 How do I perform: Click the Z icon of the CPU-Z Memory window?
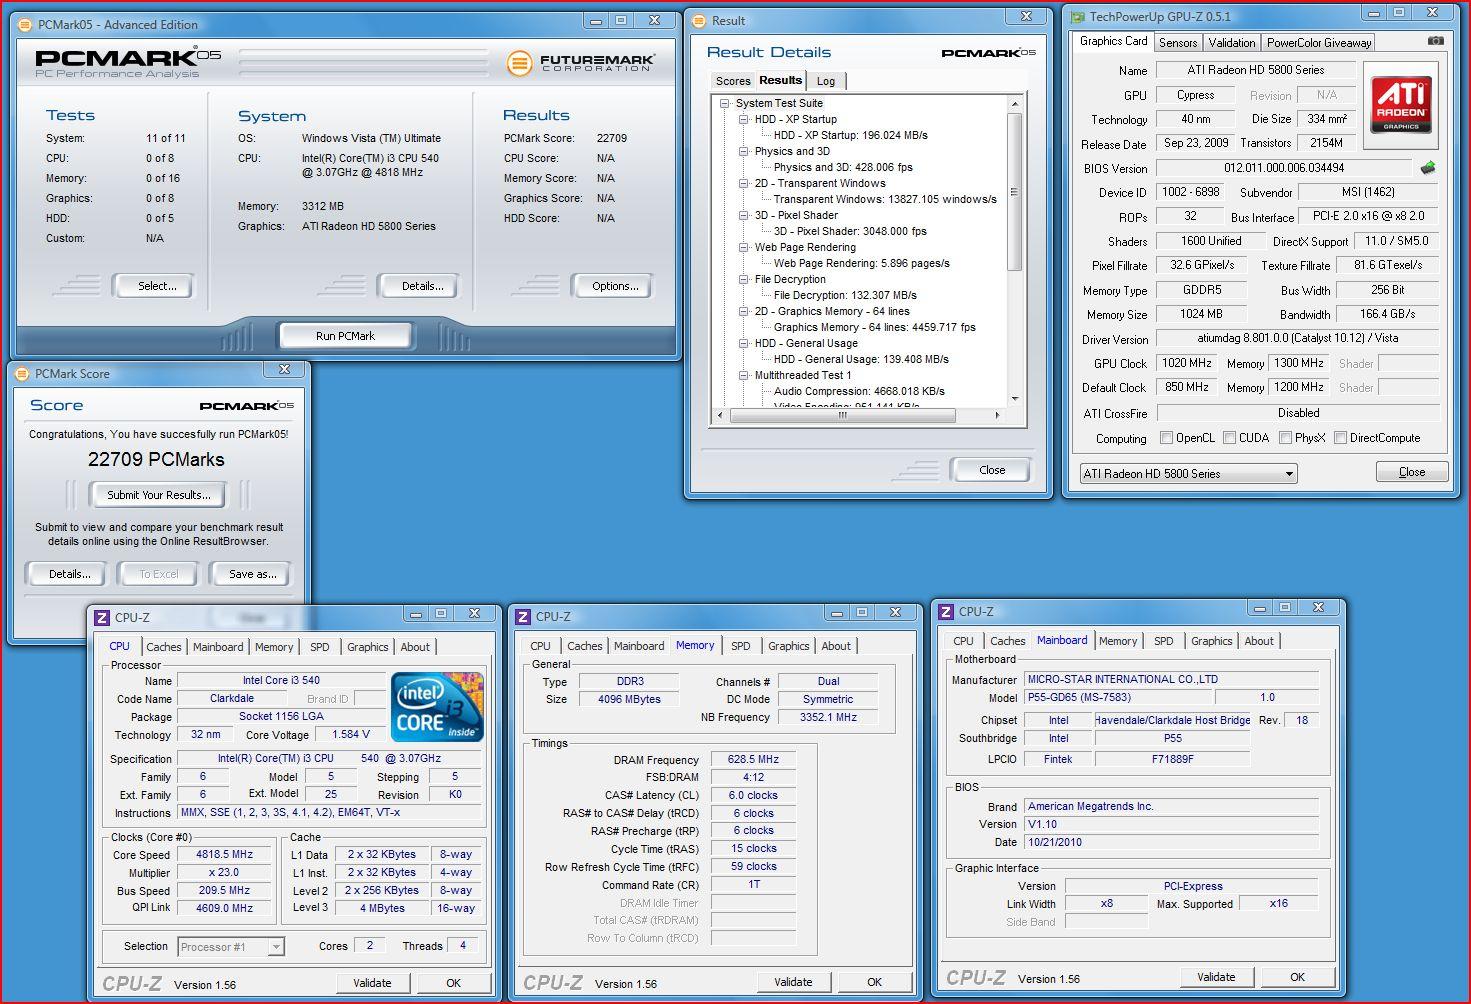point(524,616)
